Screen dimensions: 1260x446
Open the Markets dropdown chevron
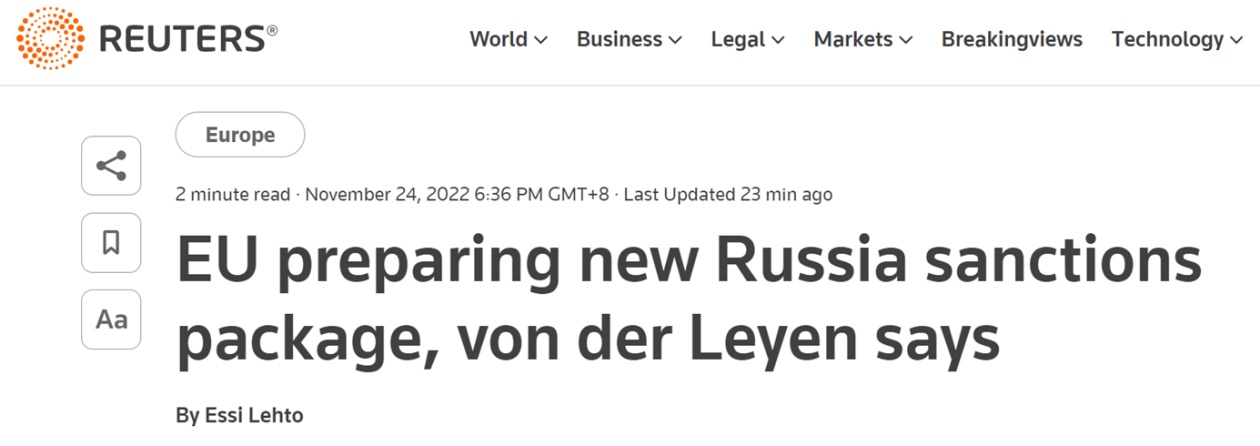tap(906, 40)
